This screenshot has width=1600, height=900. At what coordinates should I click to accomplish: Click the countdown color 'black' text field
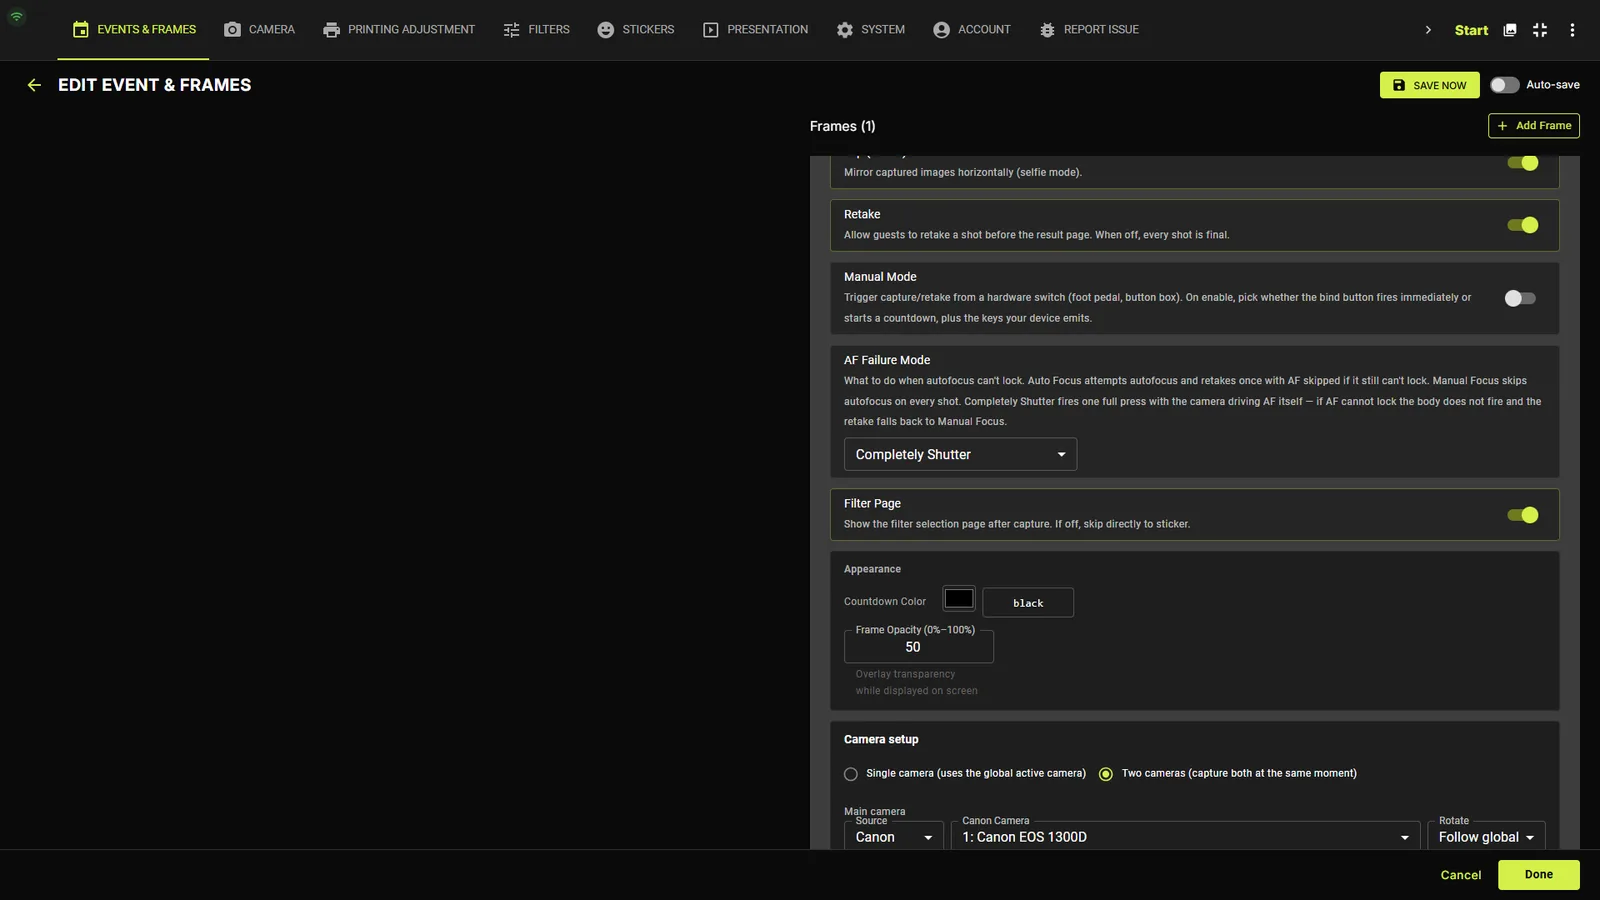[x=1028, y=603]
